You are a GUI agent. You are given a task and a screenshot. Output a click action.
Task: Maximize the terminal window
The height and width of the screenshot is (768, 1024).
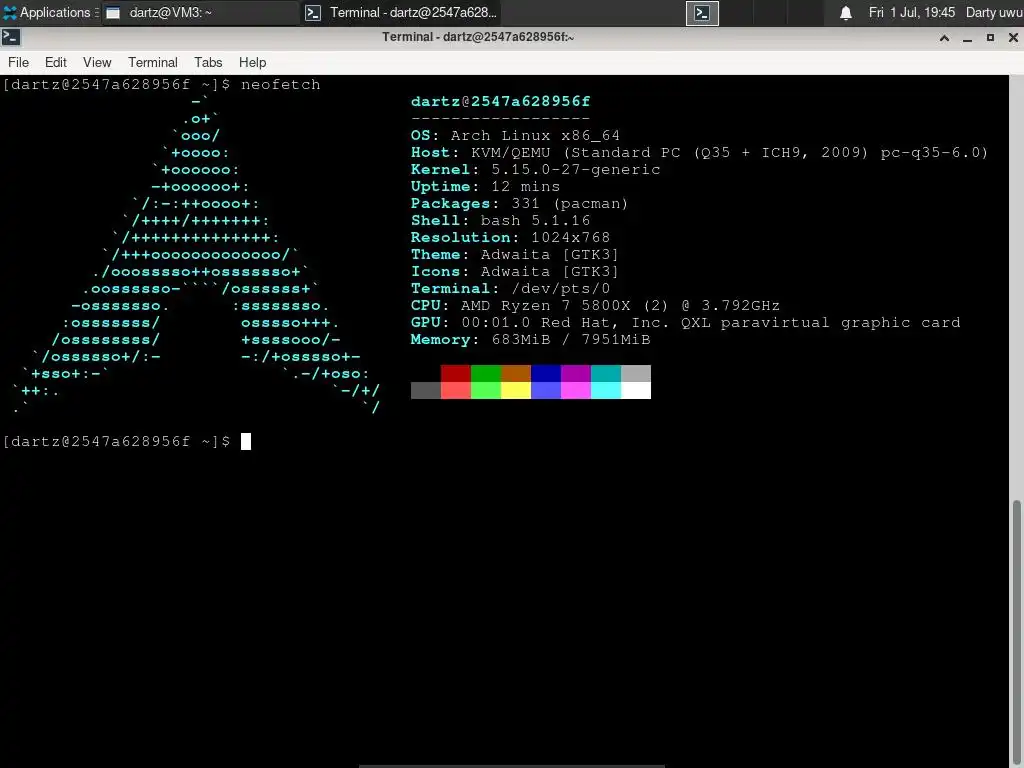pos(990,38)
